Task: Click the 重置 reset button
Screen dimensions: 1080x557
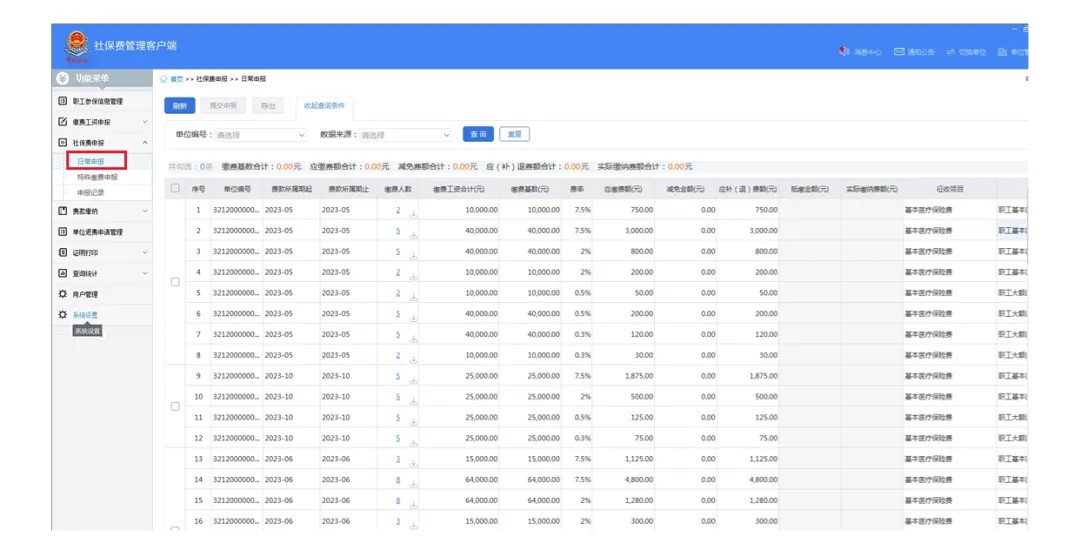Action: pyautogui.click(x=515, y=134)
